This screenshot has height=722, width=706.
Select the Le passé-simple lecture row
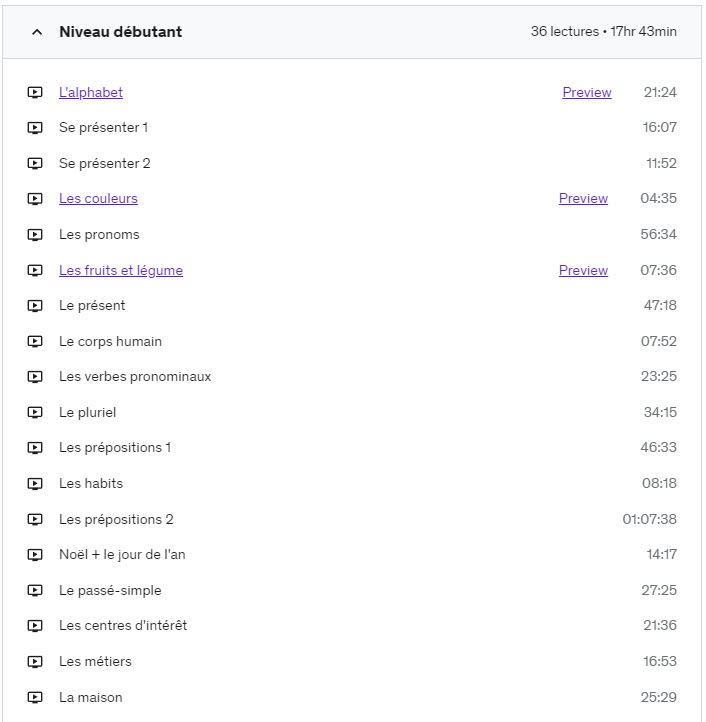pos(110,590)
